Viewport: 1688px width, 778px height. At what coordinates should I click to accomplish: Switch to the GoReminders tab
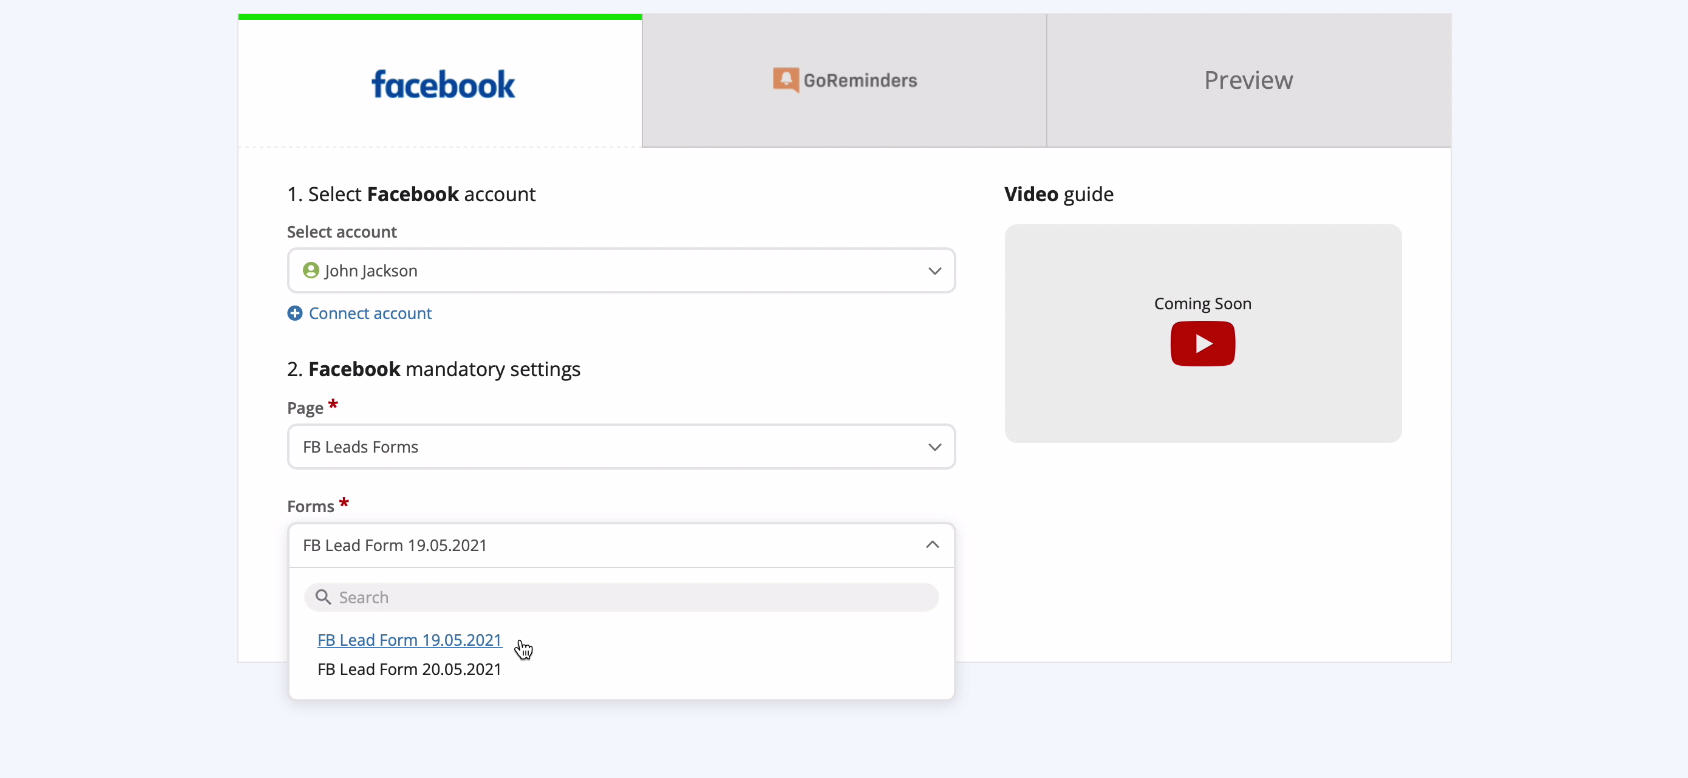[x=844, y=81]
